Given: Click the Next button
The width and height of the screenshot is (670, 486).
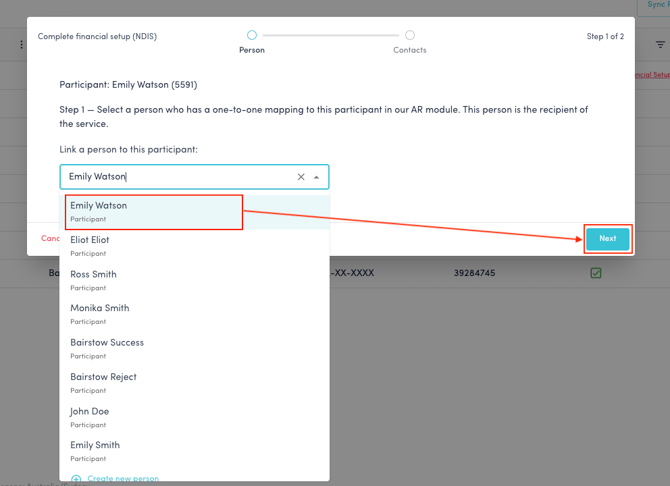Looking at the screenshot, I should [x=607, y=239].
